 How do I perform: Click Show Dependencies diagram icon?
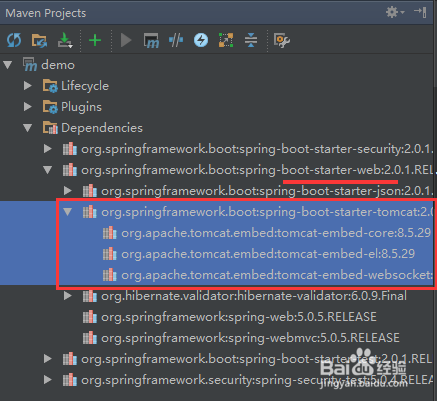[x=226, y=40]
